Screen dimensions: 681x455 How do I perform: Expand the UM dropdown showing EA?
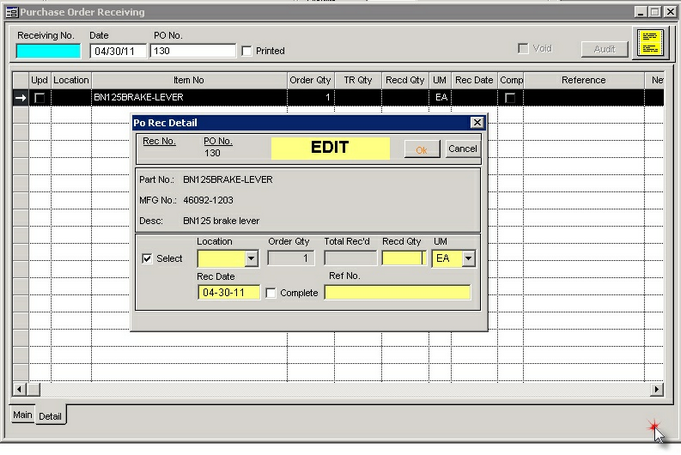(467, 259)
